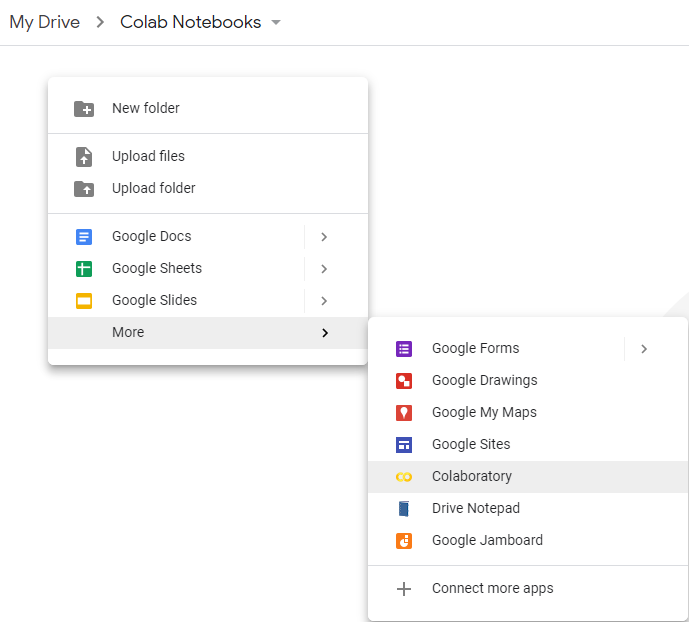Choose New folder from the menu
689x622 pixels.
[208, 108]
